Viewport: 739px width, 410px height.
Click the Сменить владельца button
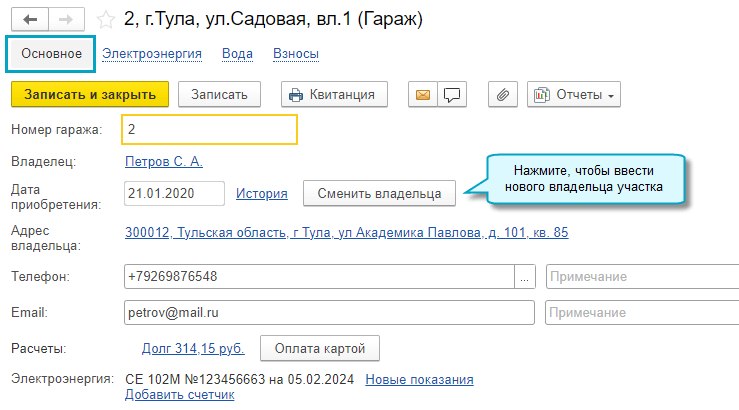379,193
